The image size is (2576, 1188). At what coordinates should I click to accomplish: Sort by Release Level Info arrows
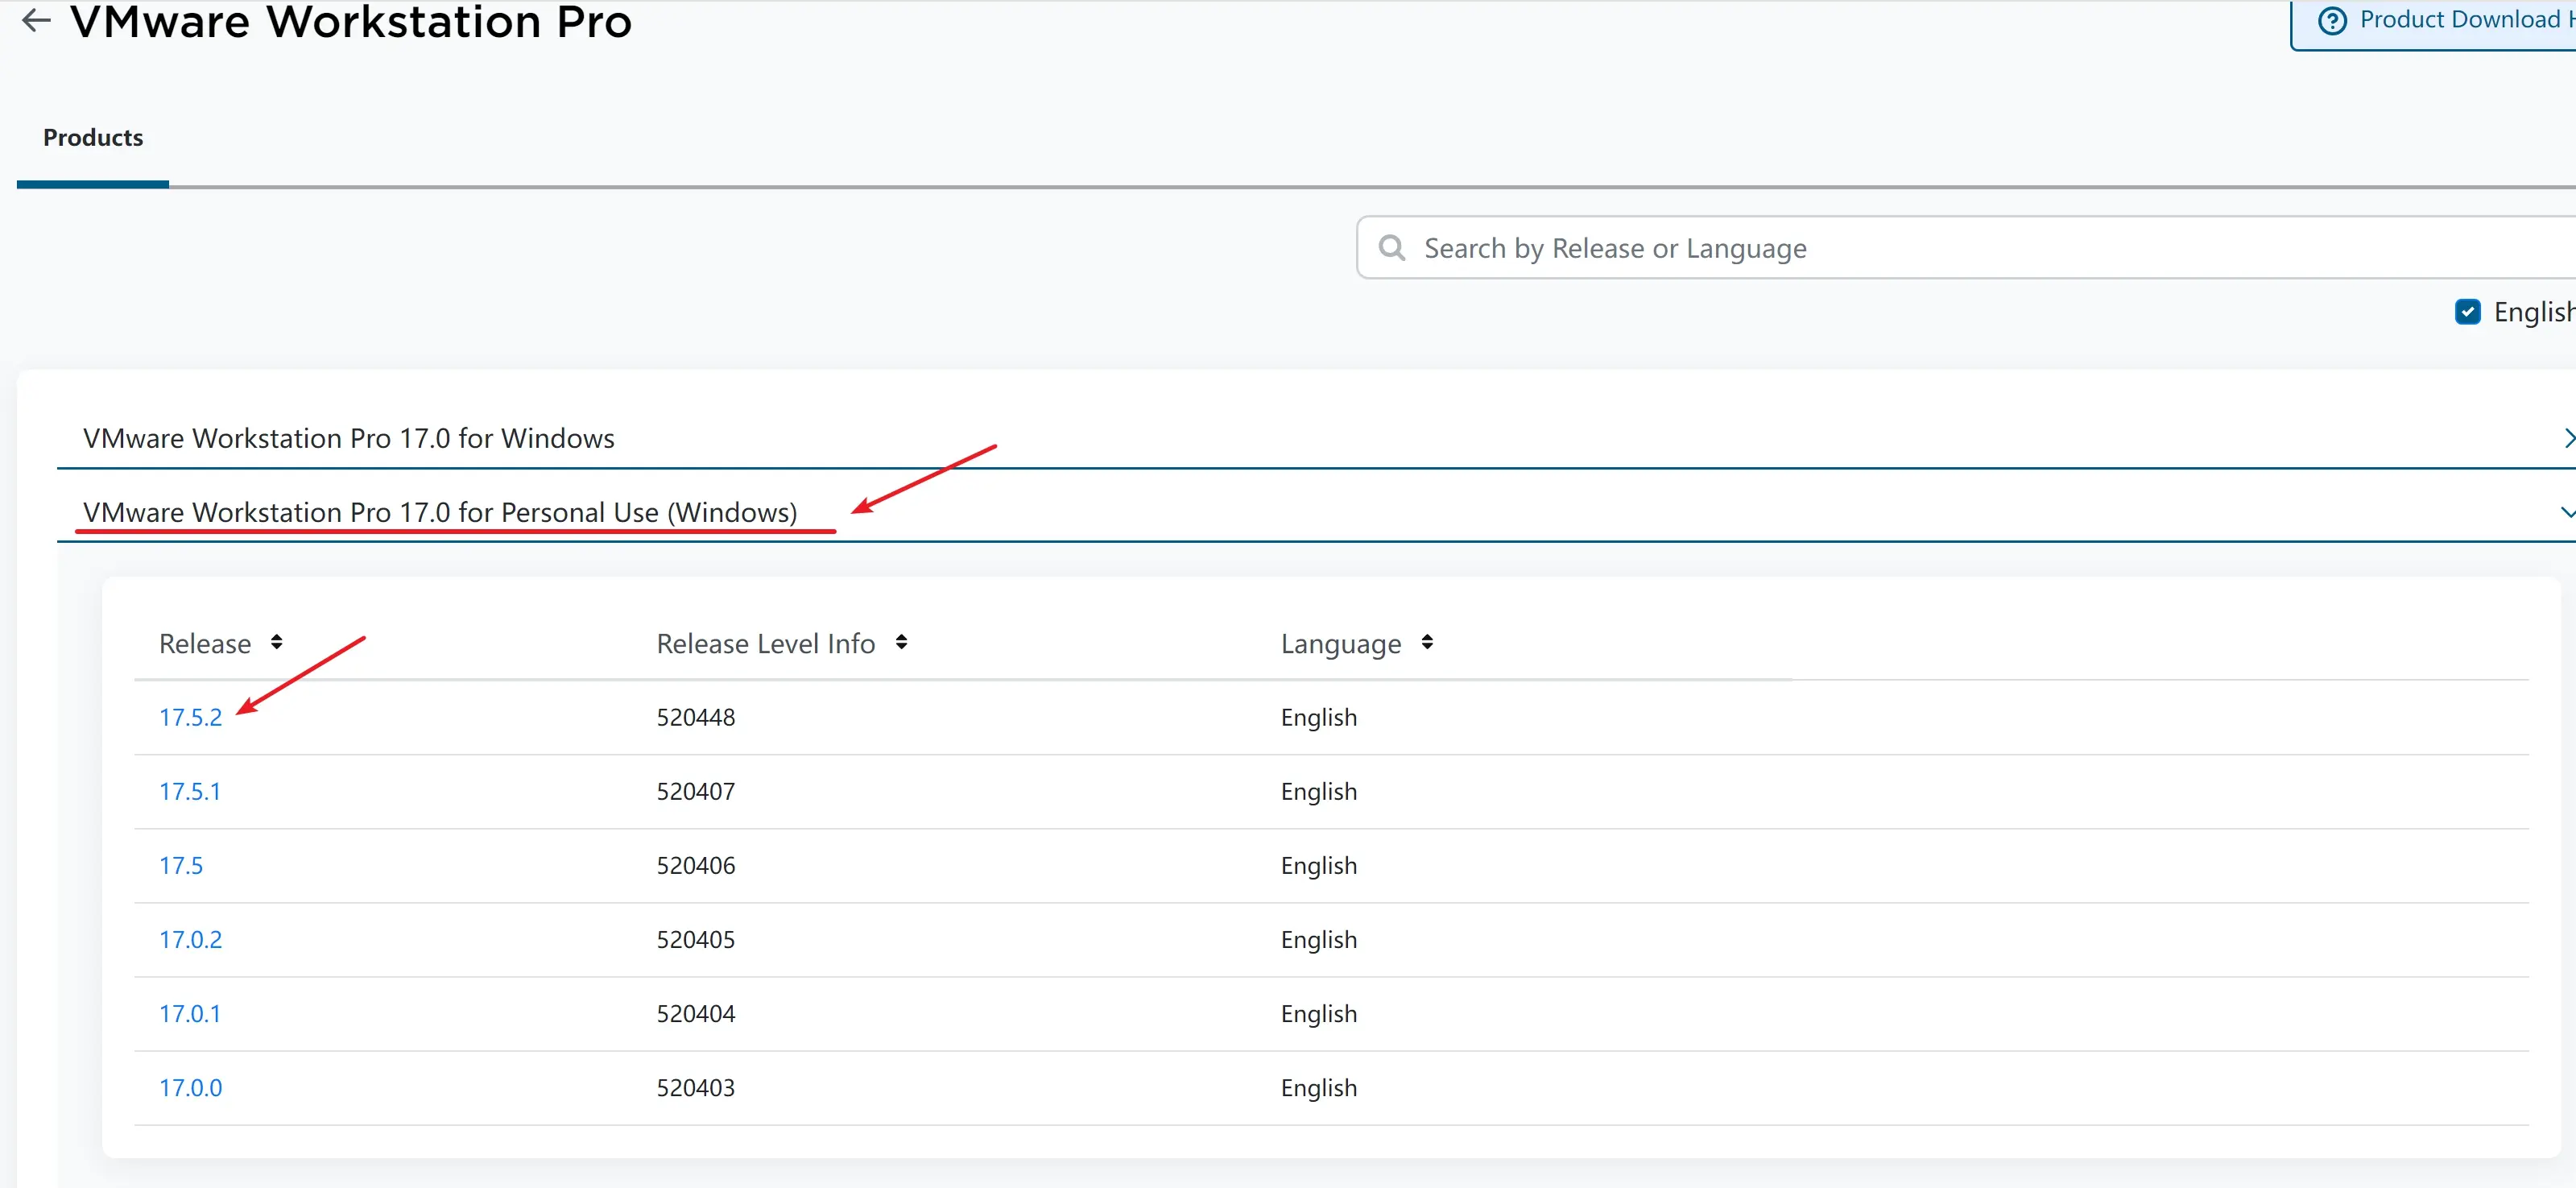point(901,642)
